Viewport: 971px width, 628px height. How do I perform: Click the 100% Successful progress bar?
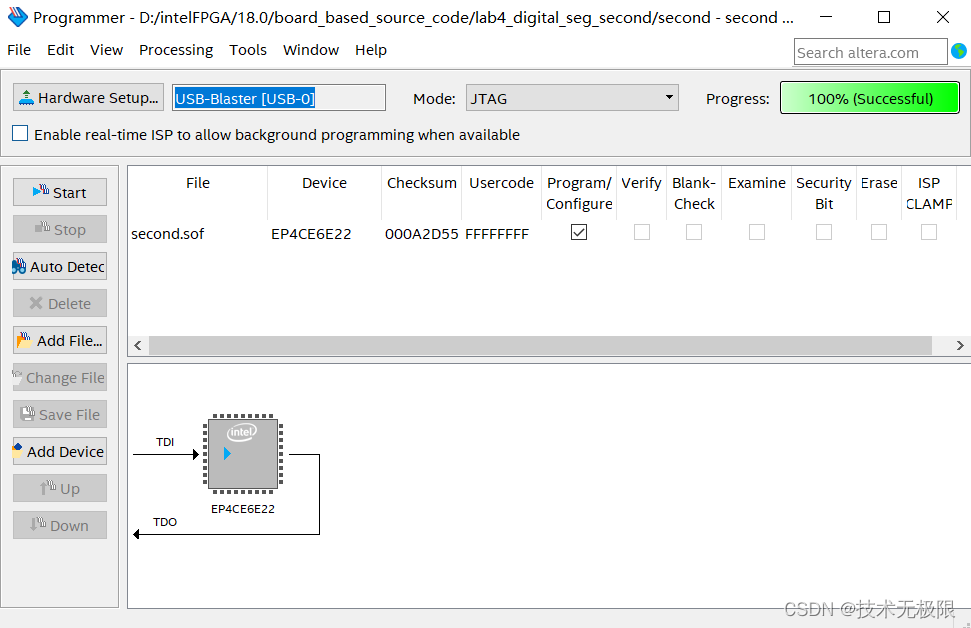(869, 98)
